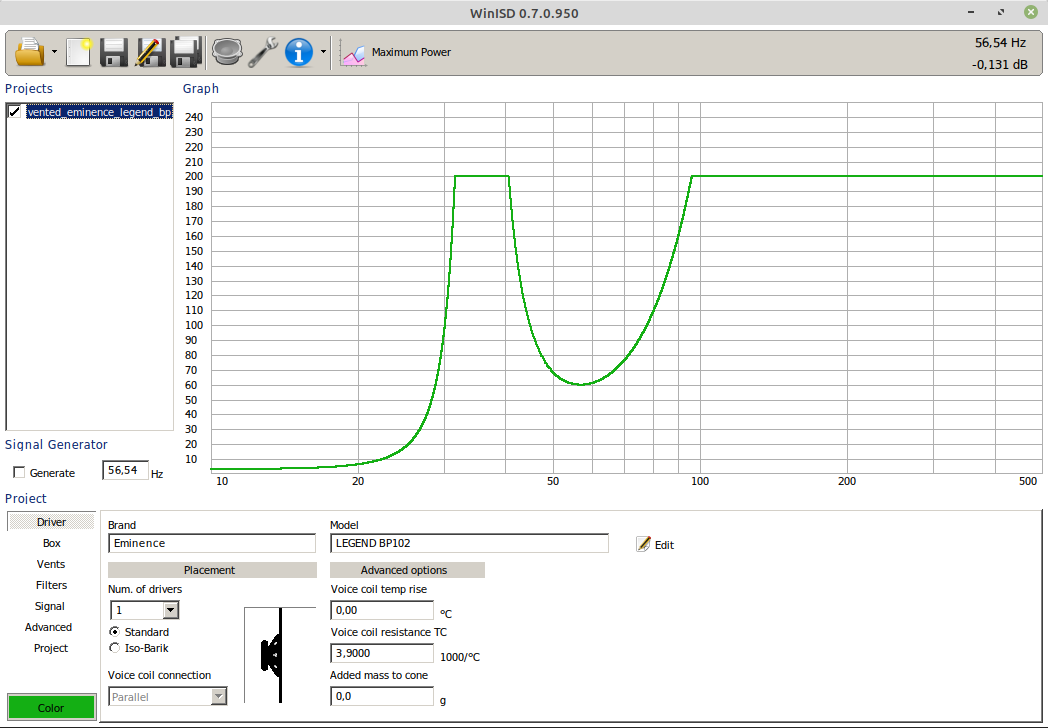Screen dimensions: 1048x728
Task: Click Save As floppy with pencil icon
Action: click(x=150, y=52)
